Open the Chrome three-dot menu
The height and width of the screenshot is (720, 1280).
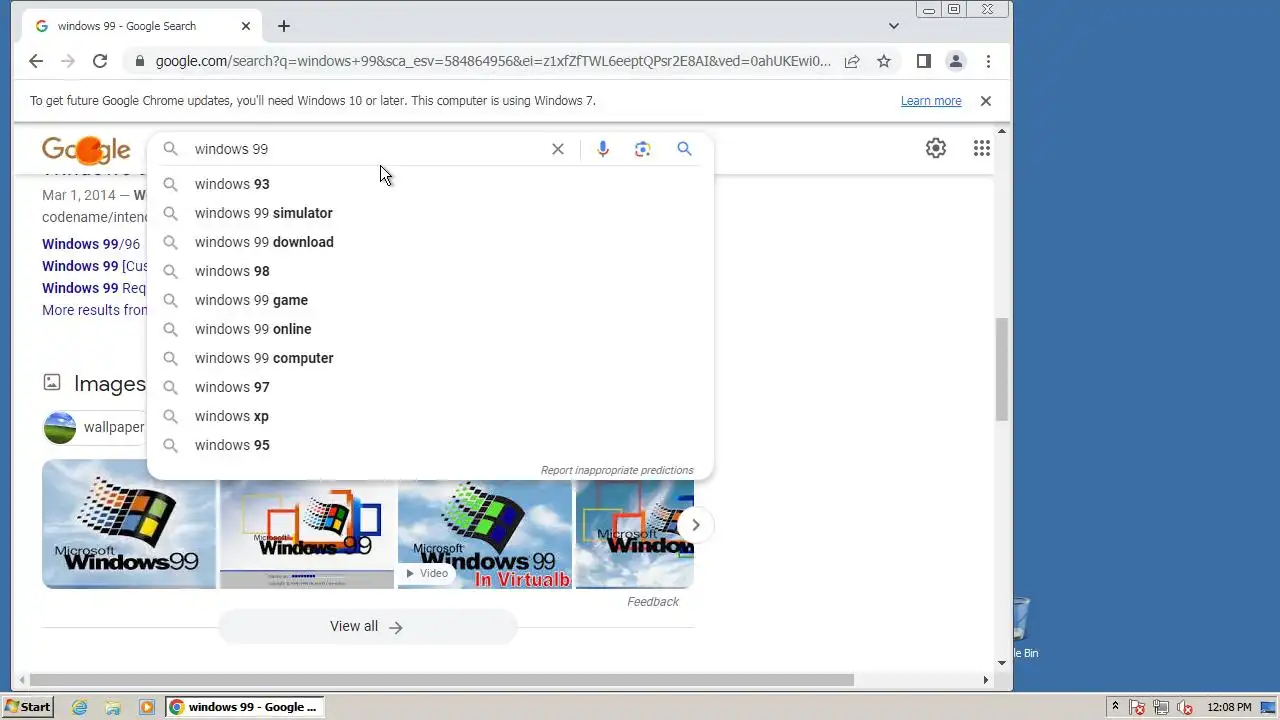tap(988, 61)
